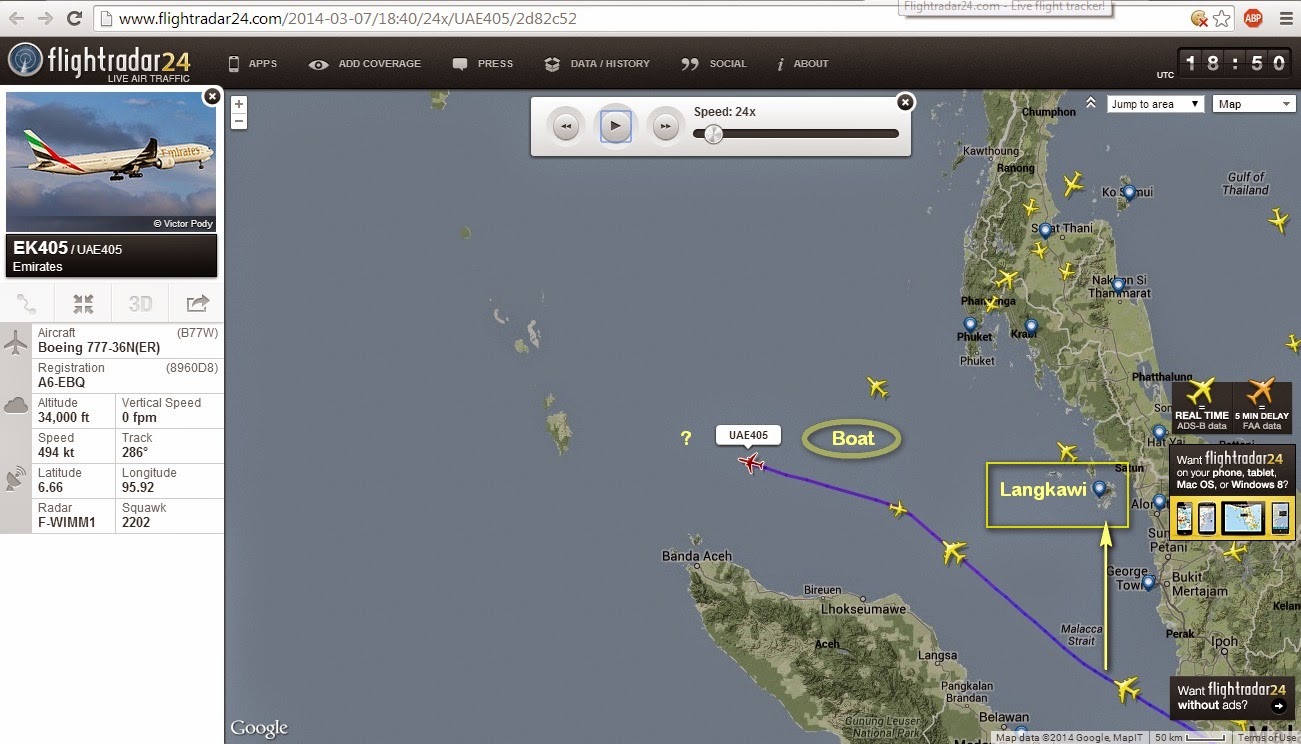This screenshot has width=1301, height=744.
Task: Click the UTC clock display
Action: click(1236, 63)
